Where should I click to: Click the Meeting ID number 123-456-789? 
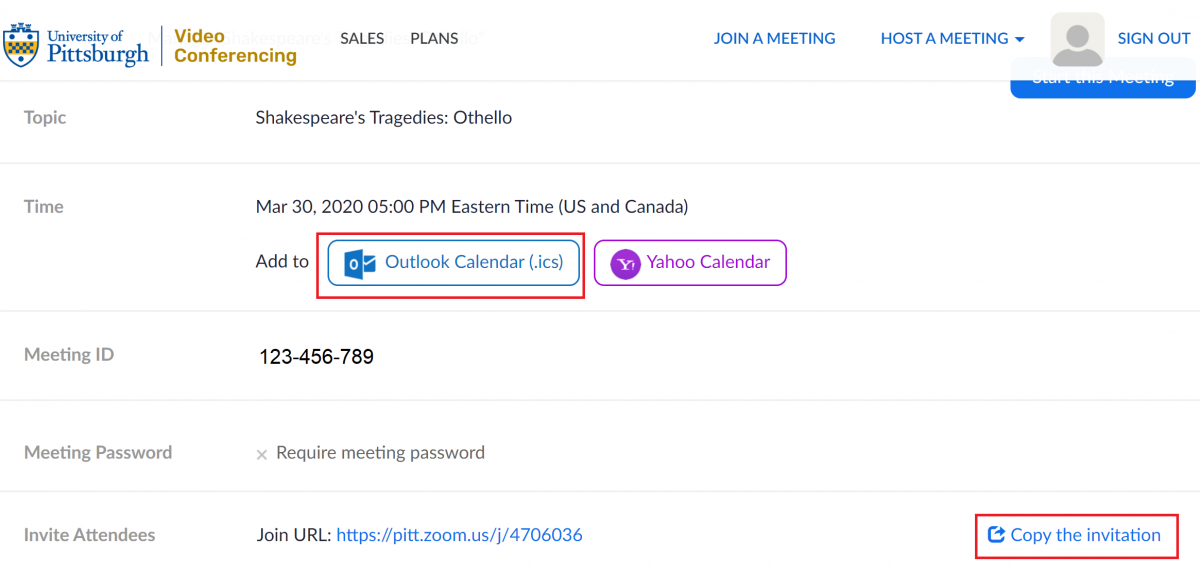[x=316, y=357]
